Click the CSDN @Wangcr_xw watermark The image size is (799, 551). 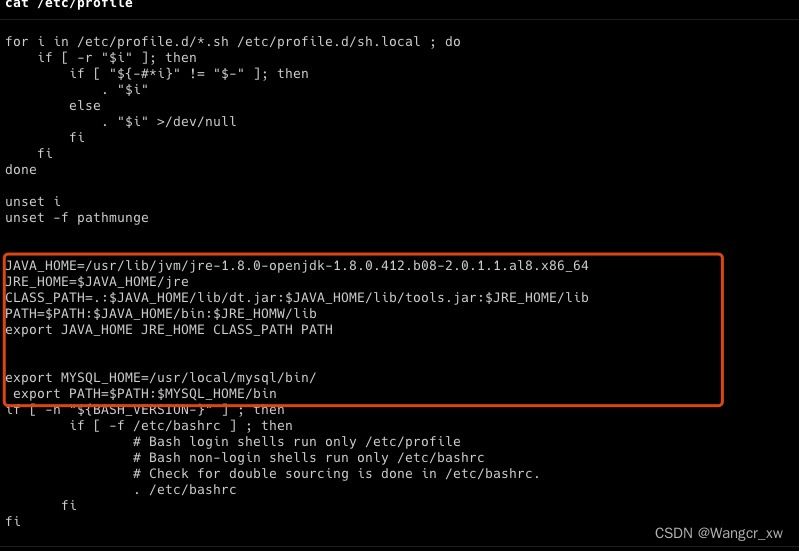pyautogui.click(x=718, y=533)
